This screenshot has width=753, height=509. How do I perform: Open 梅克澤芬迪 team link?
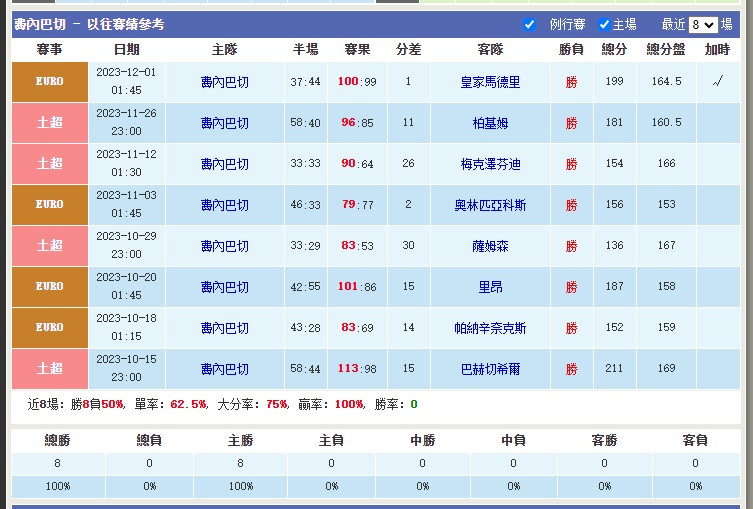490,164
